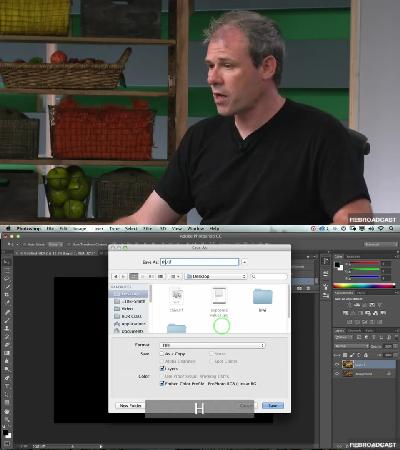Viewport: 400px width, 450px height.
Task: Open the layer filter Kind dropdown
Action: click(343, 338)
